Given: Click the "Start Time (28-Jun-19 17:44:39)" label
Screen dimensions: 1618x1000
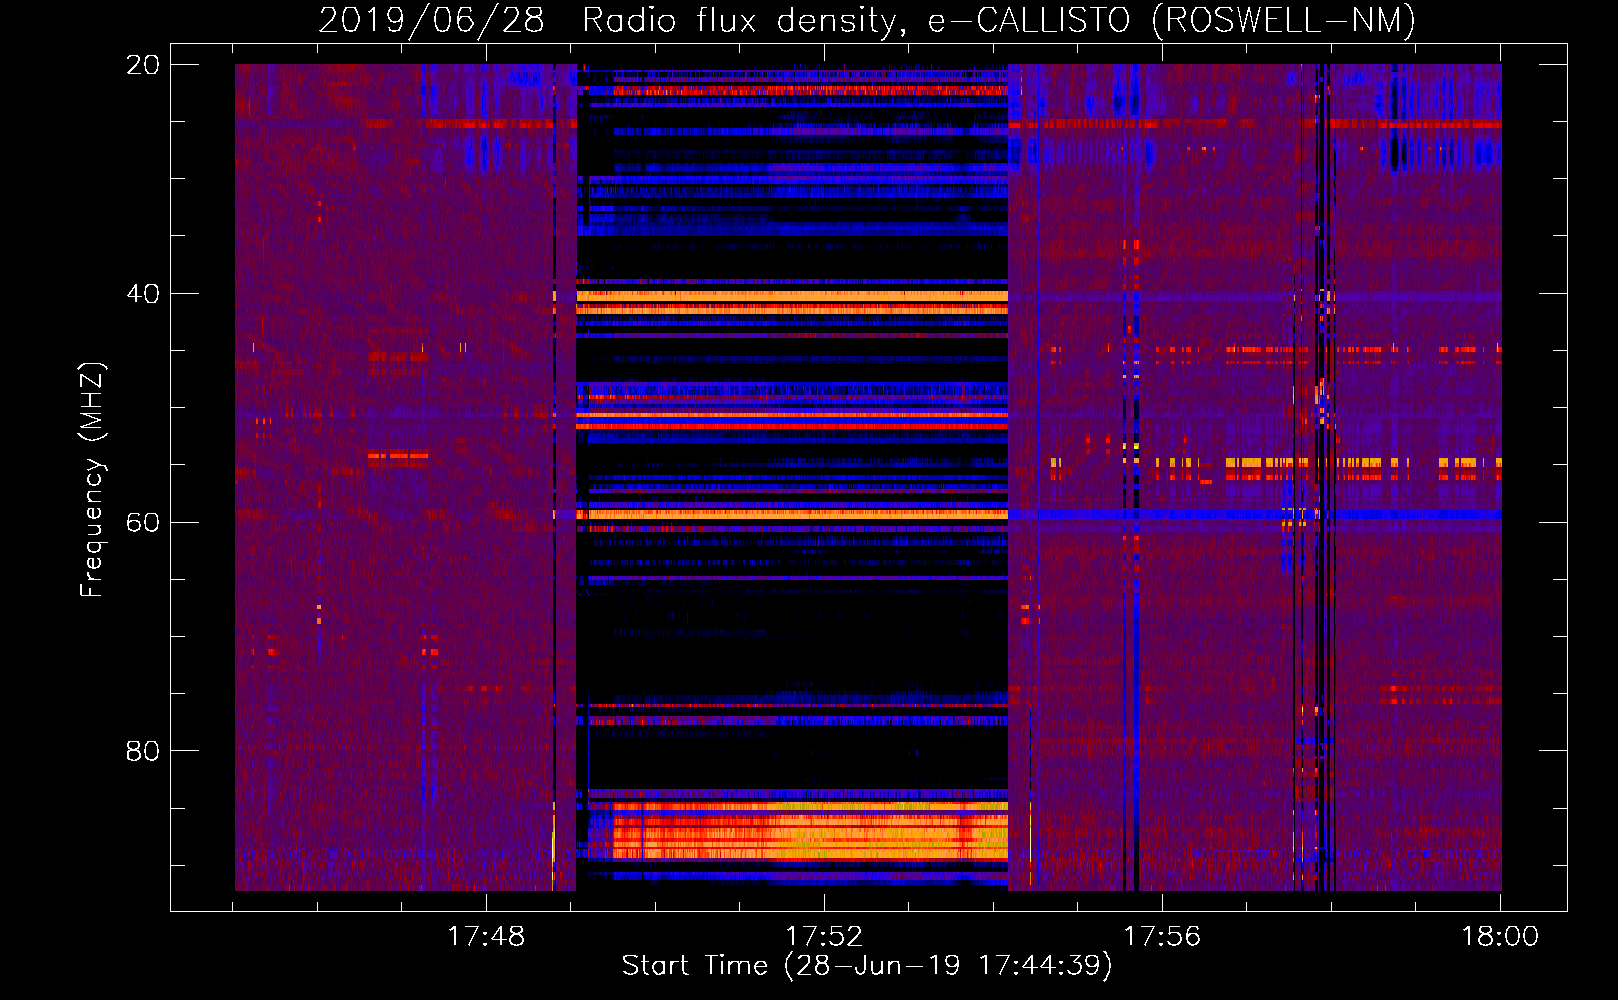Looking at the screenshot, I should [x=867, y=966].
